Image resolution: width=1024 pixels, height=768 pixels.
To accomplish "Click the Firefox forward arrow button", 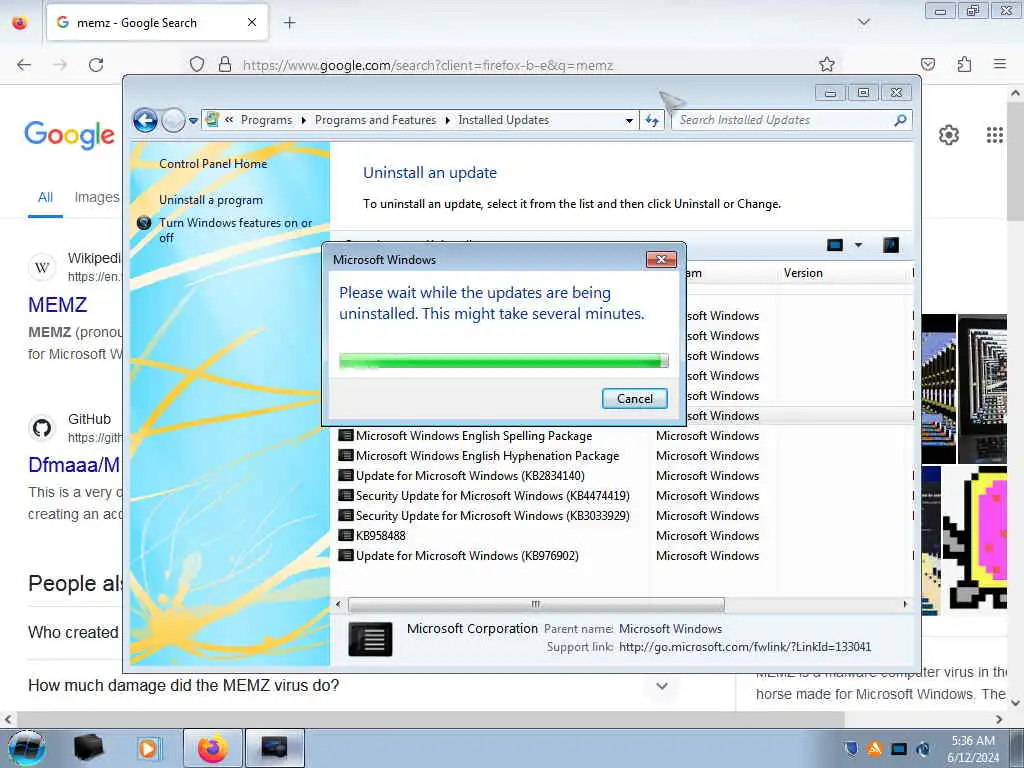I will (x=60, y=65).
